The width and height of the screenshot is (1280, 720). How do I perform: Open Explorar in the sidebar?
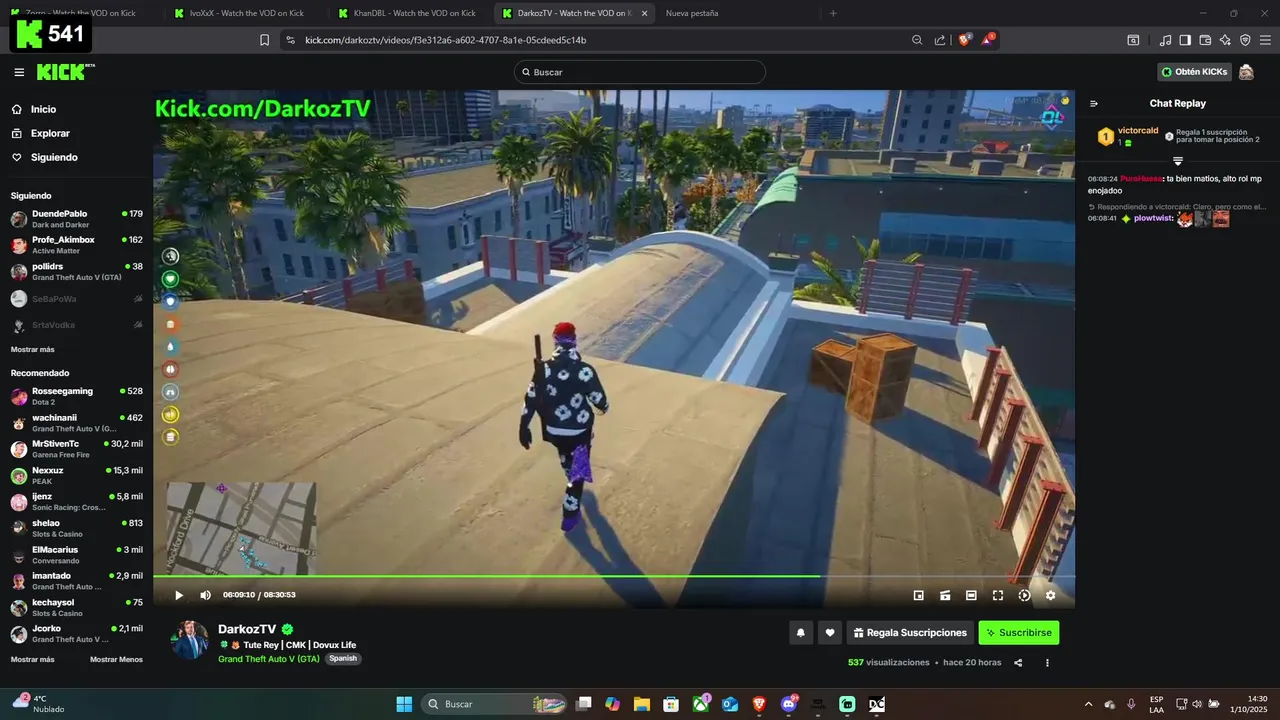pos(50,133)
